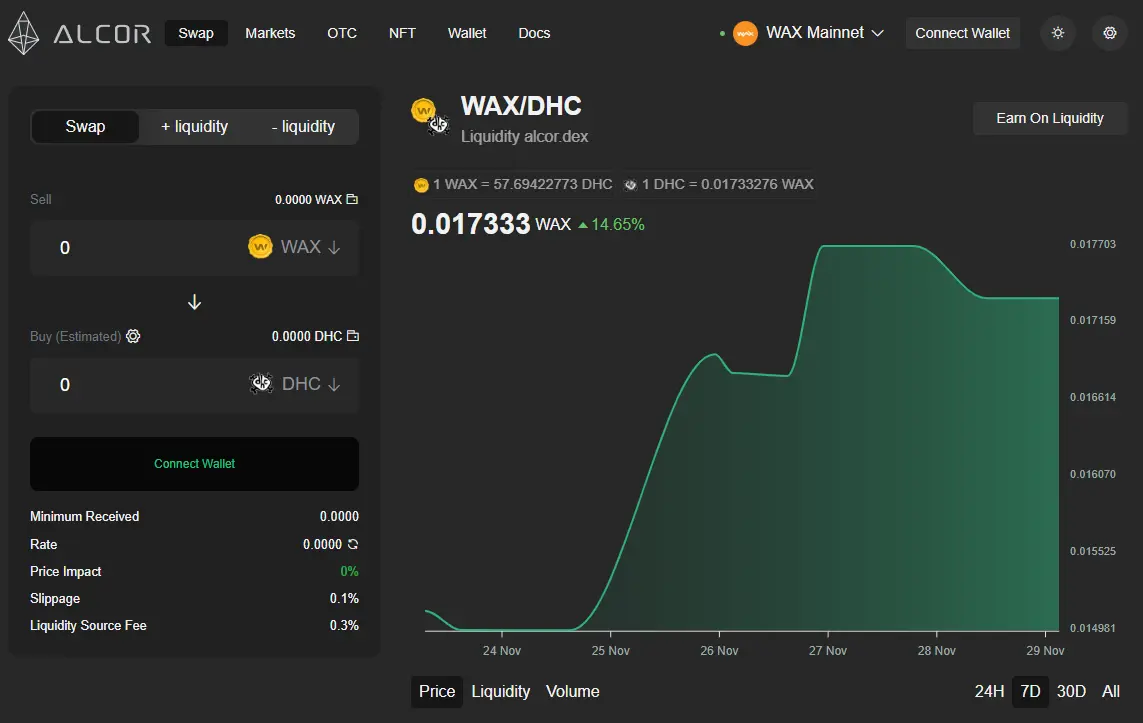Click the 0.0000 WAX balance text

(308, 199)
